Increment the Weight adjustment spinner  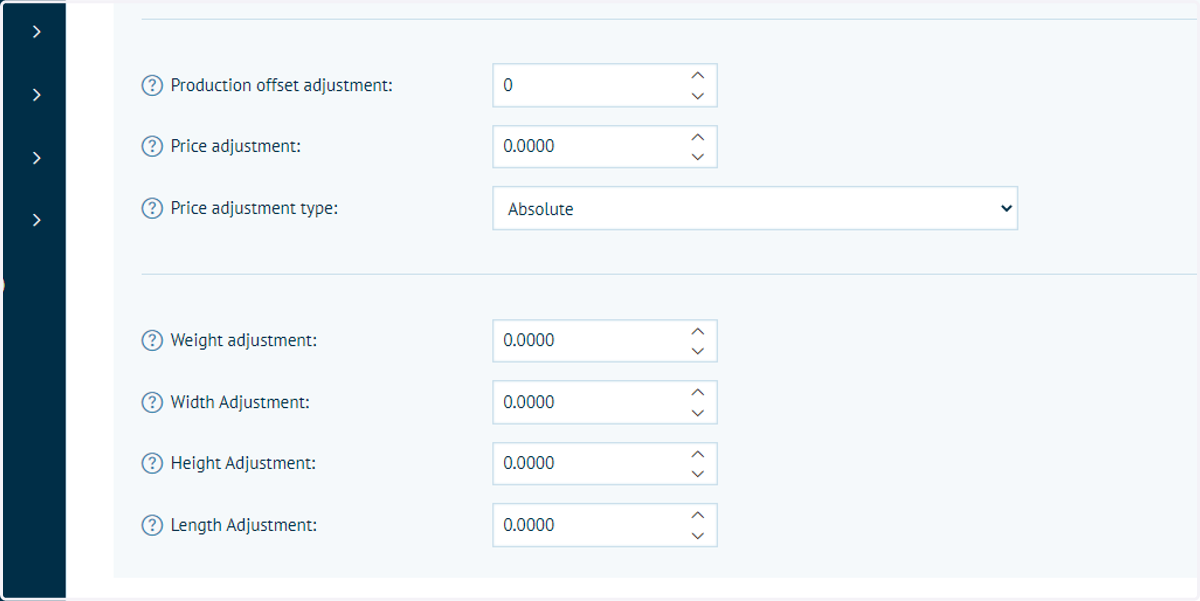(x=698, y=330)
